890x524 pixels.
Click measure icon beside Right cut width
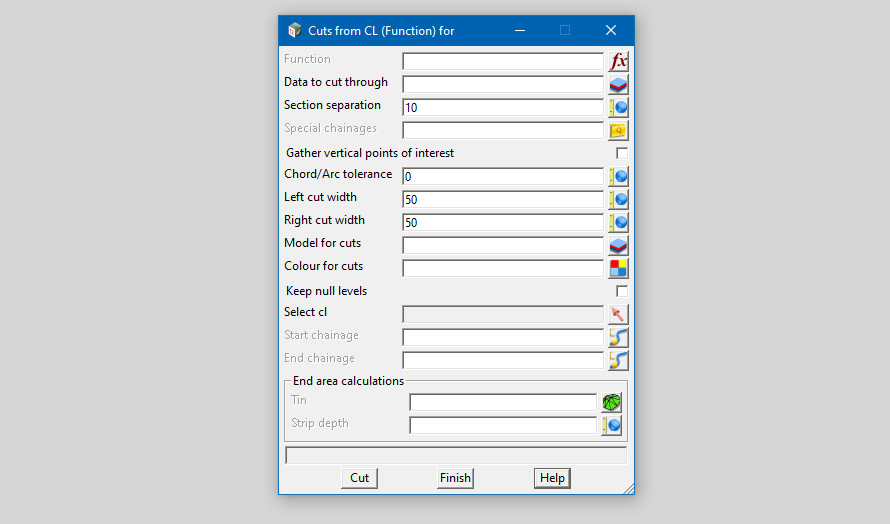(618, 223)
